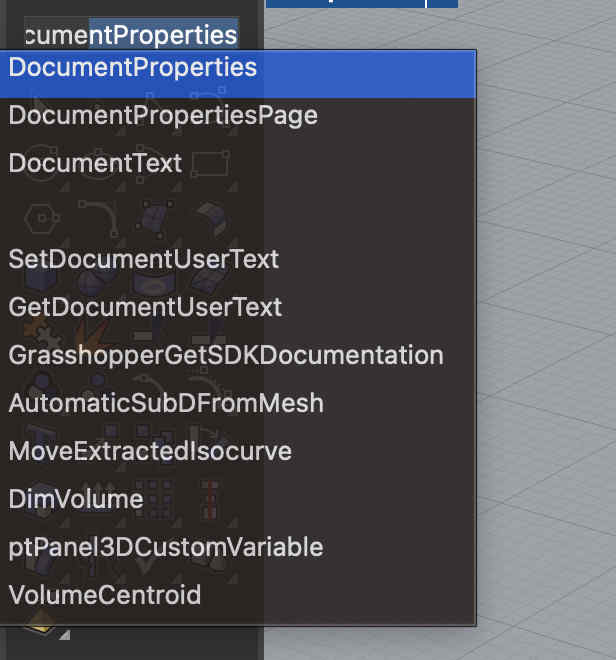This screenshot has height=660, width=616.
Task: Click the yellow tool icon below the list
Action: (x=40, y=628)
